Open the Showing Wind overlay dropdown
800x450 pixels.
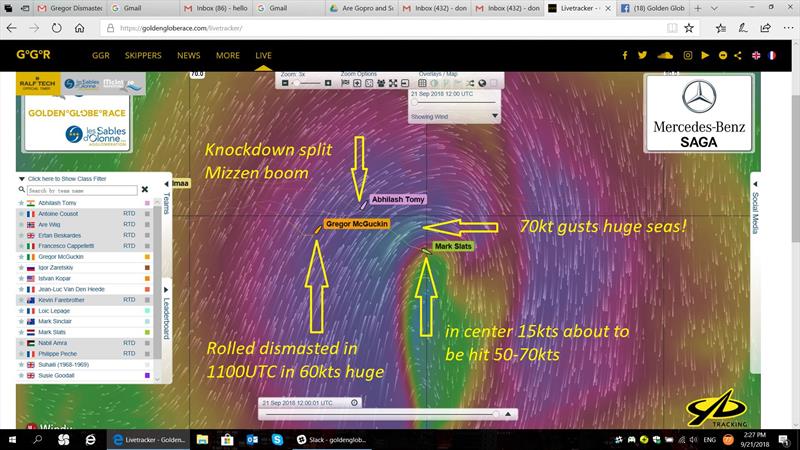coord(453,116)
